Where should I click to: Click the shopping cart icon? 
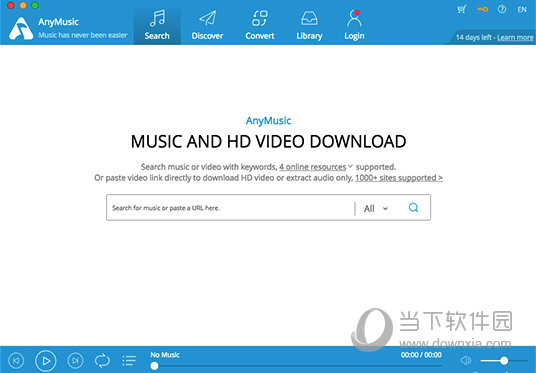tap(462, 9)
